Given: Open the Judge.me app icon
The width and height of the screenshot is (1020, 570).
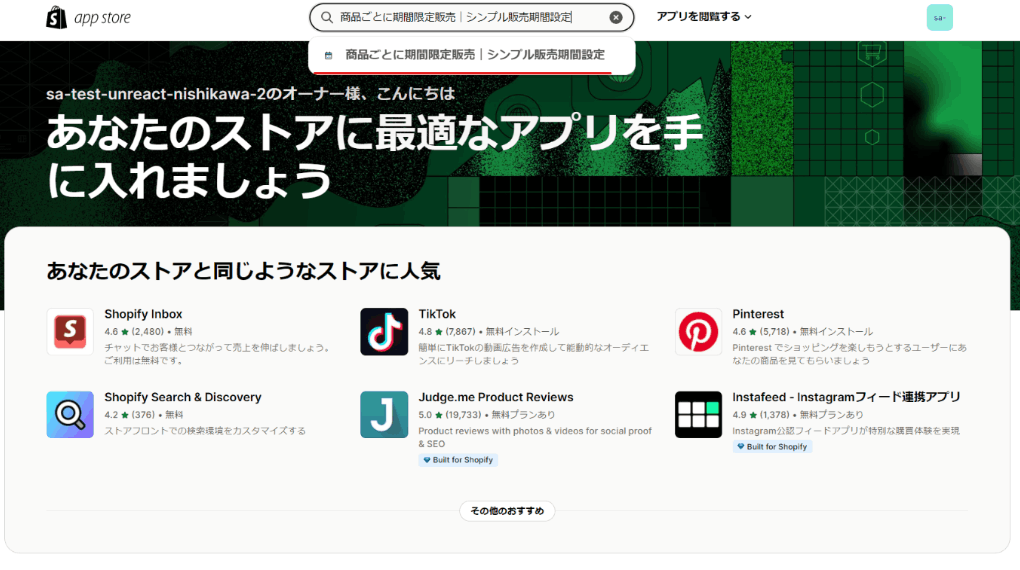Looking at the screenshot, I should point(384,414).
